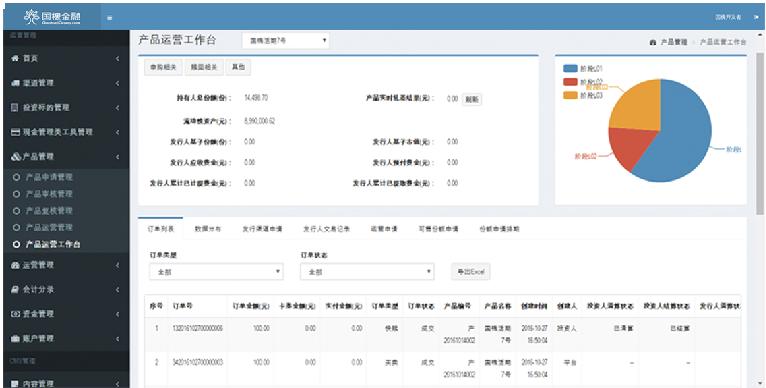The image size is (766, 388).
Task: Switch to the 发行人交易记录 tab
Action: [x=326, y=229]
